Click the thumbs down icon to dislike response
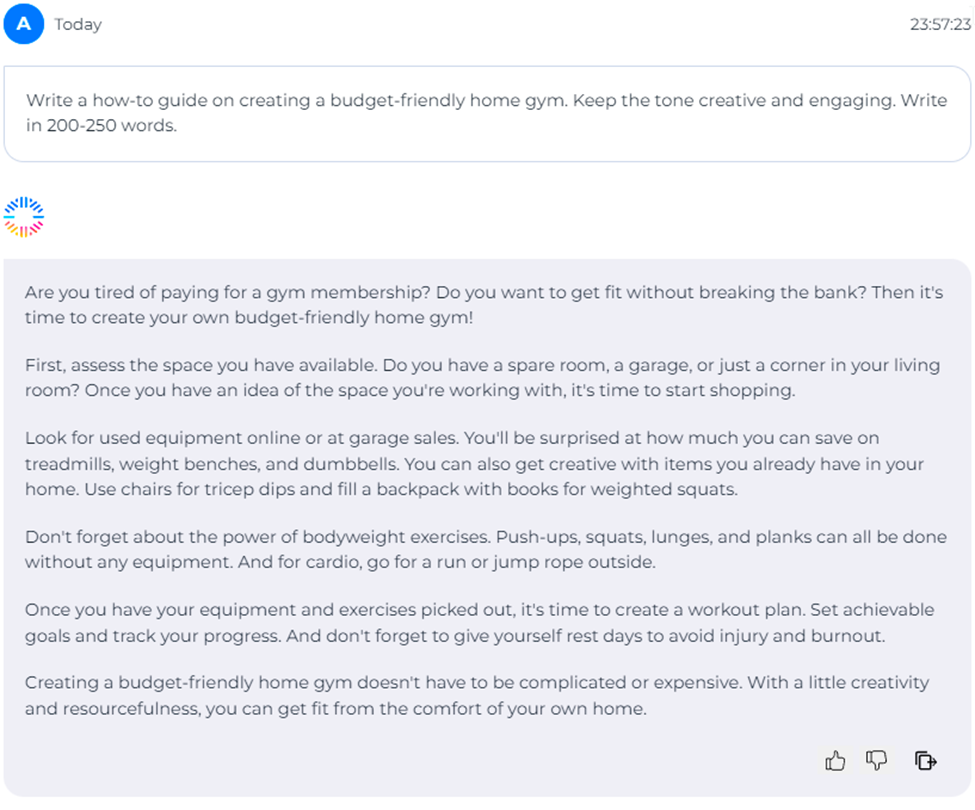975x810 pixels. coord(877,761)
